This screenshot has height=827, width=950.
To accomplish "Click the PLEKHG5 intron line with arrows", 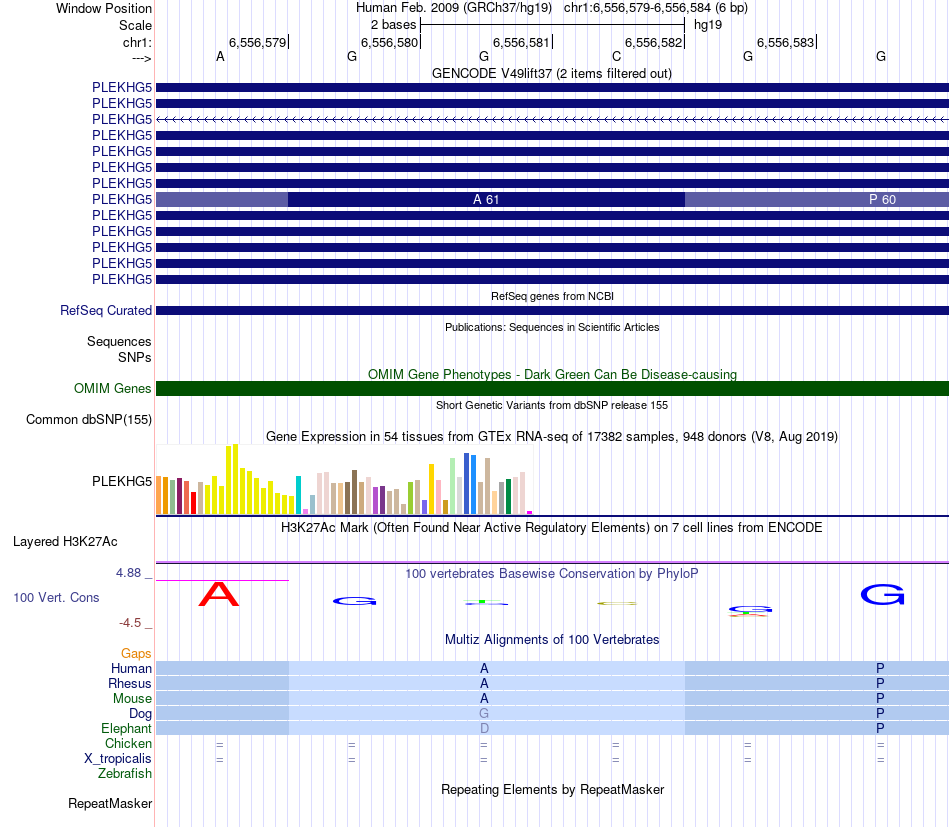I will pos(552,119).
